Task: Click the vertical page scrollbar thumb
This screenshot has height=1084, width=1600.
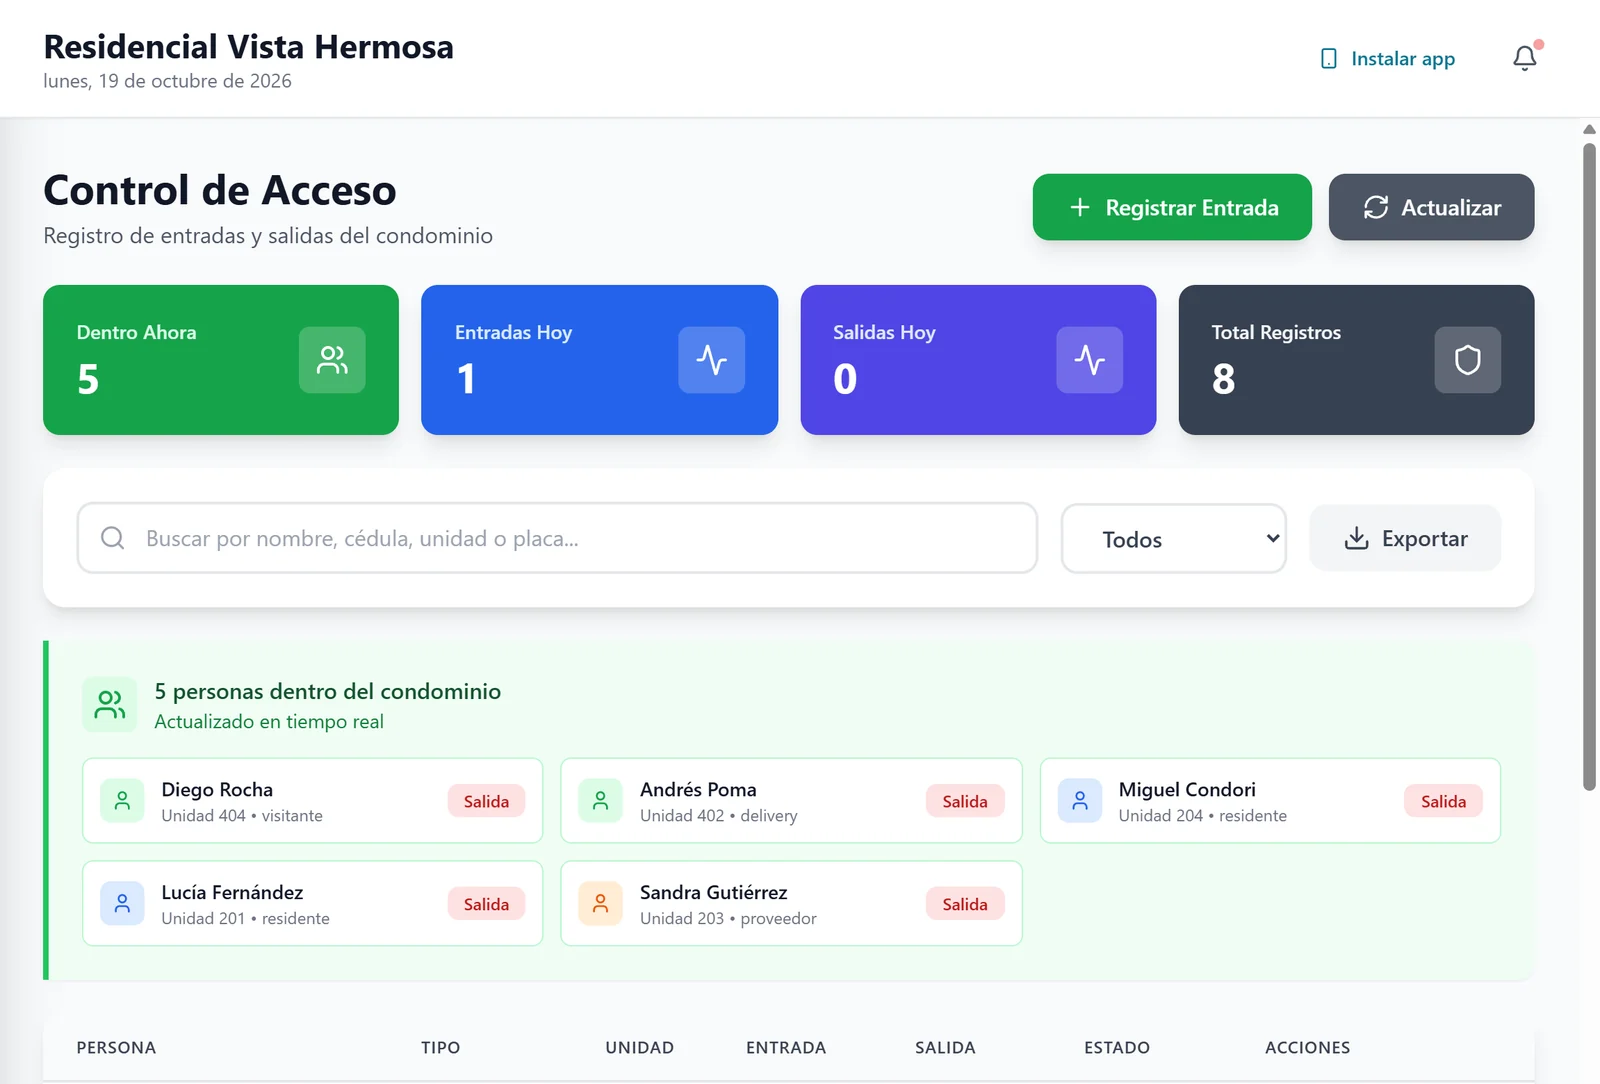Action: [1589, 467]
